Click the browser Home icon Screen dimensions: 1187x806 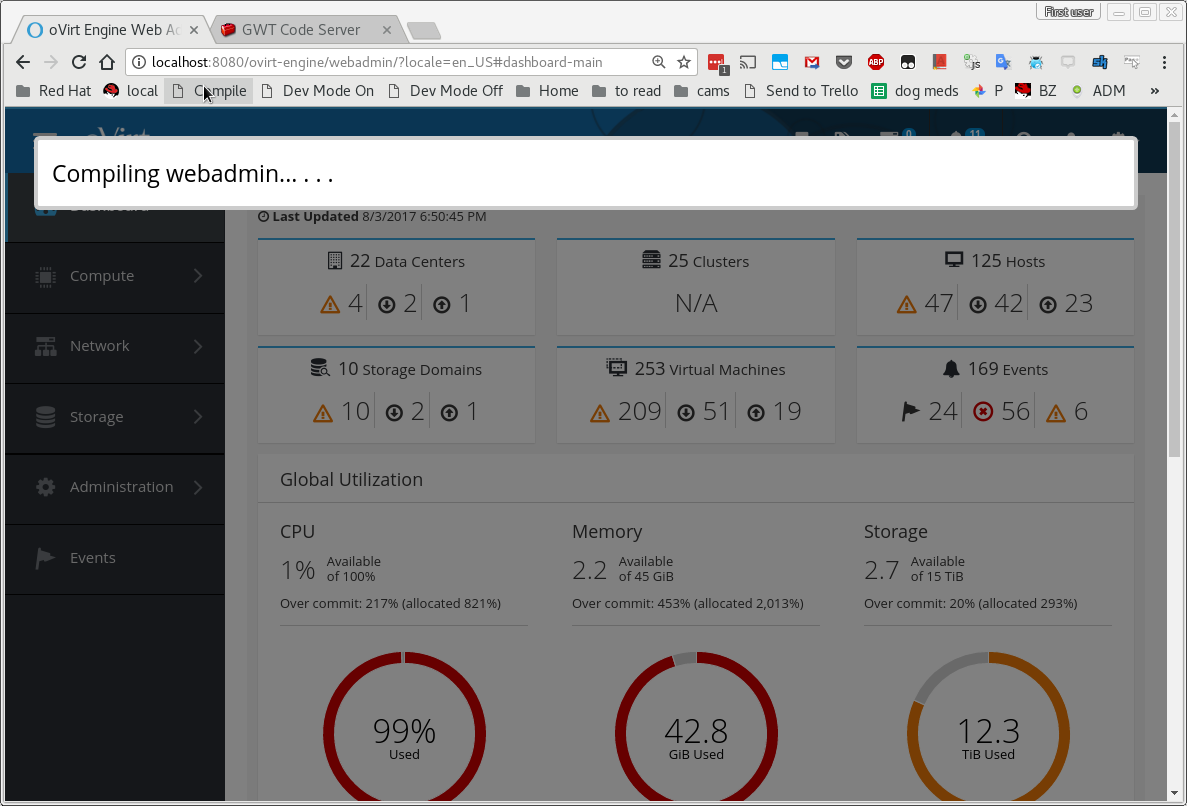point(107,62)
